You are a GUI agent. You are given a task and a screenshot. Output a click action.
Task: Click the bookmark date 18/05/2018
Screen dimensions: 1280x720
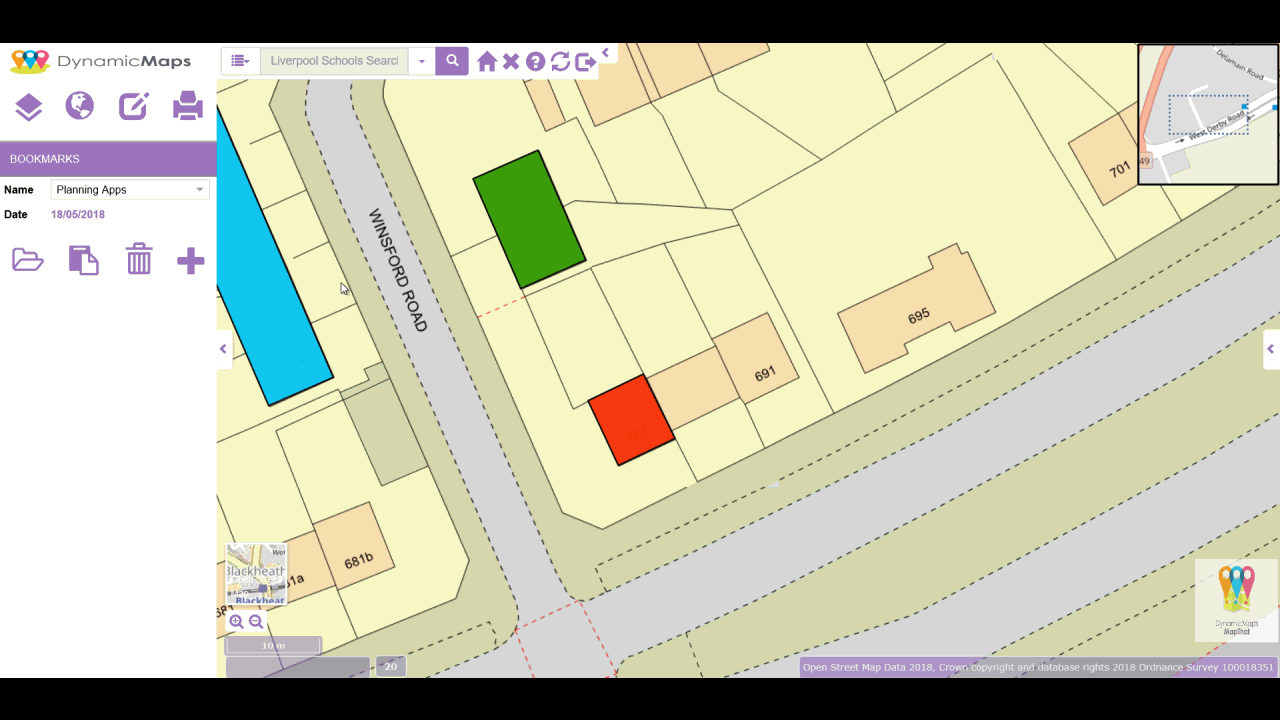coord(78,214)
